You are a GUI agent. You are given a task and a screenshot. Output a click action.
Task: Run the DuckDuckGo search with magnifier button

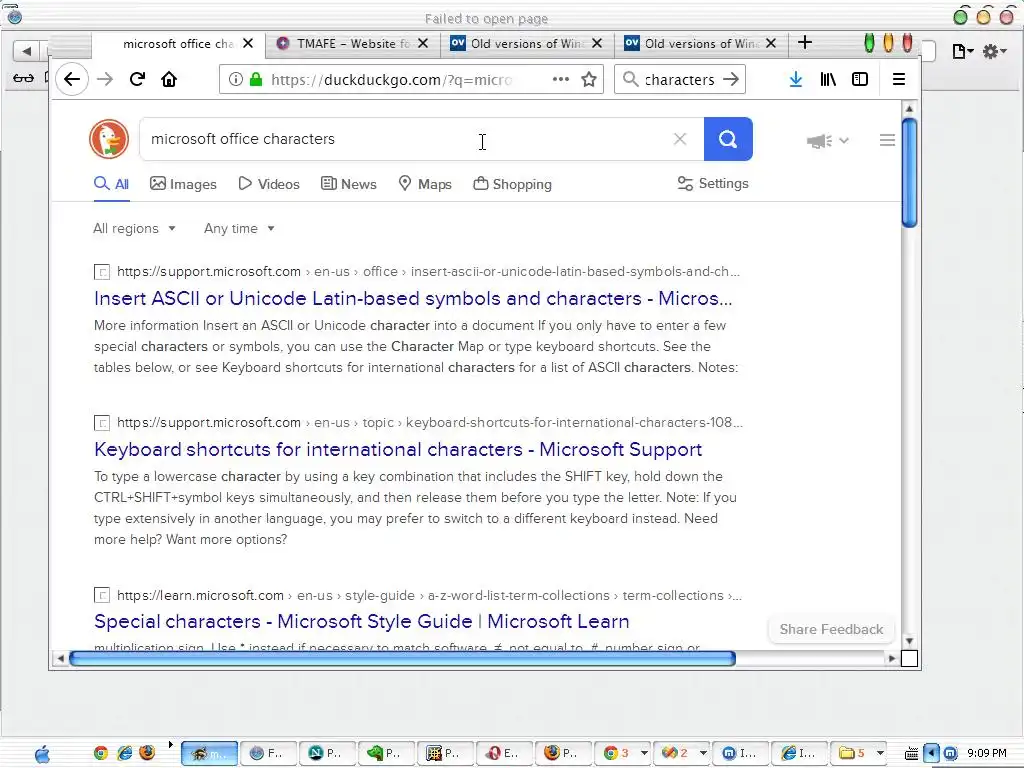click(728, 139)
